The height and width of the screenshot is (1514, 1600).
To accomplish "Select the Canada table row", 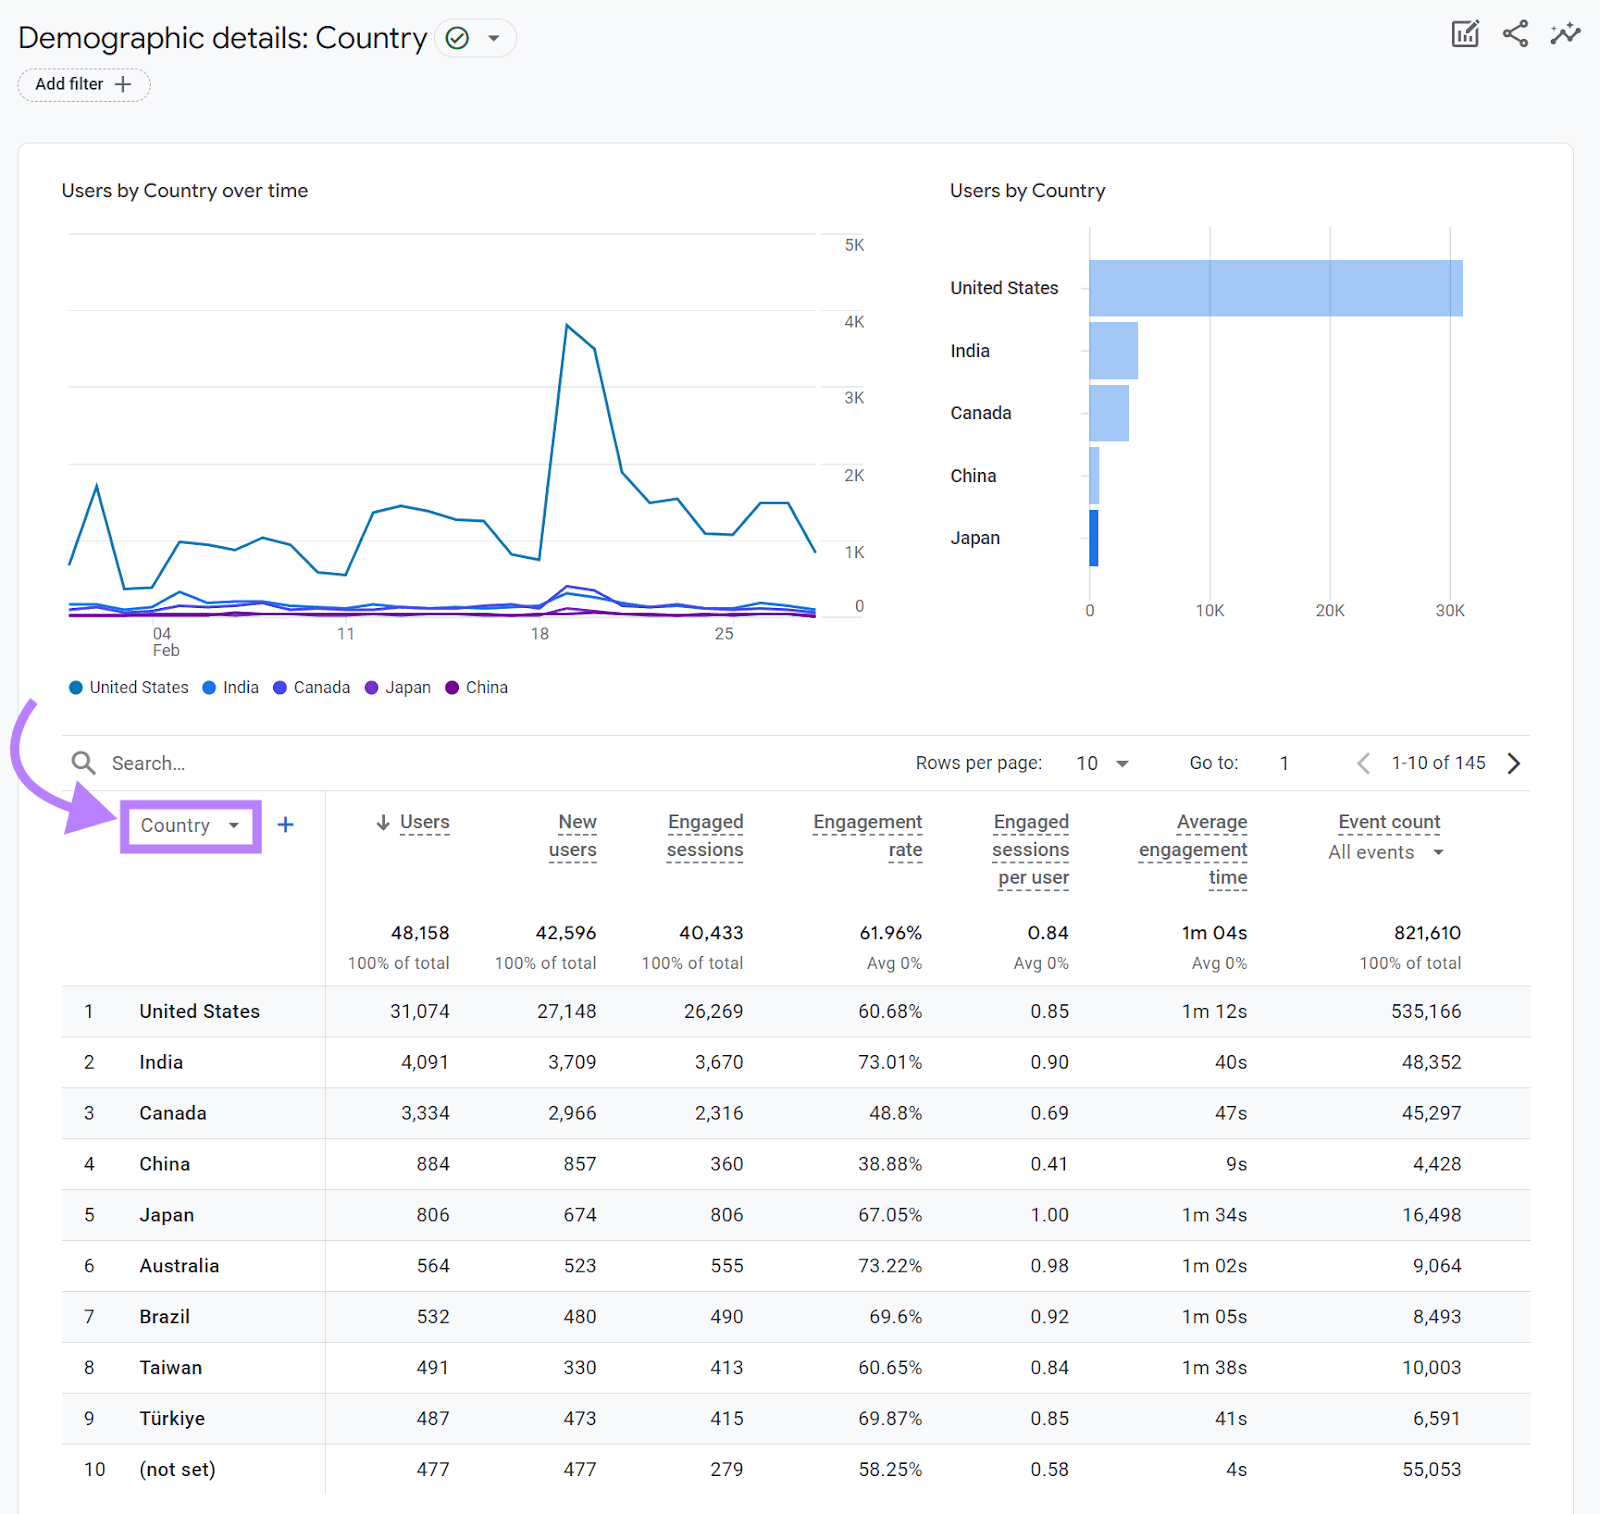I will [796, 1113].
